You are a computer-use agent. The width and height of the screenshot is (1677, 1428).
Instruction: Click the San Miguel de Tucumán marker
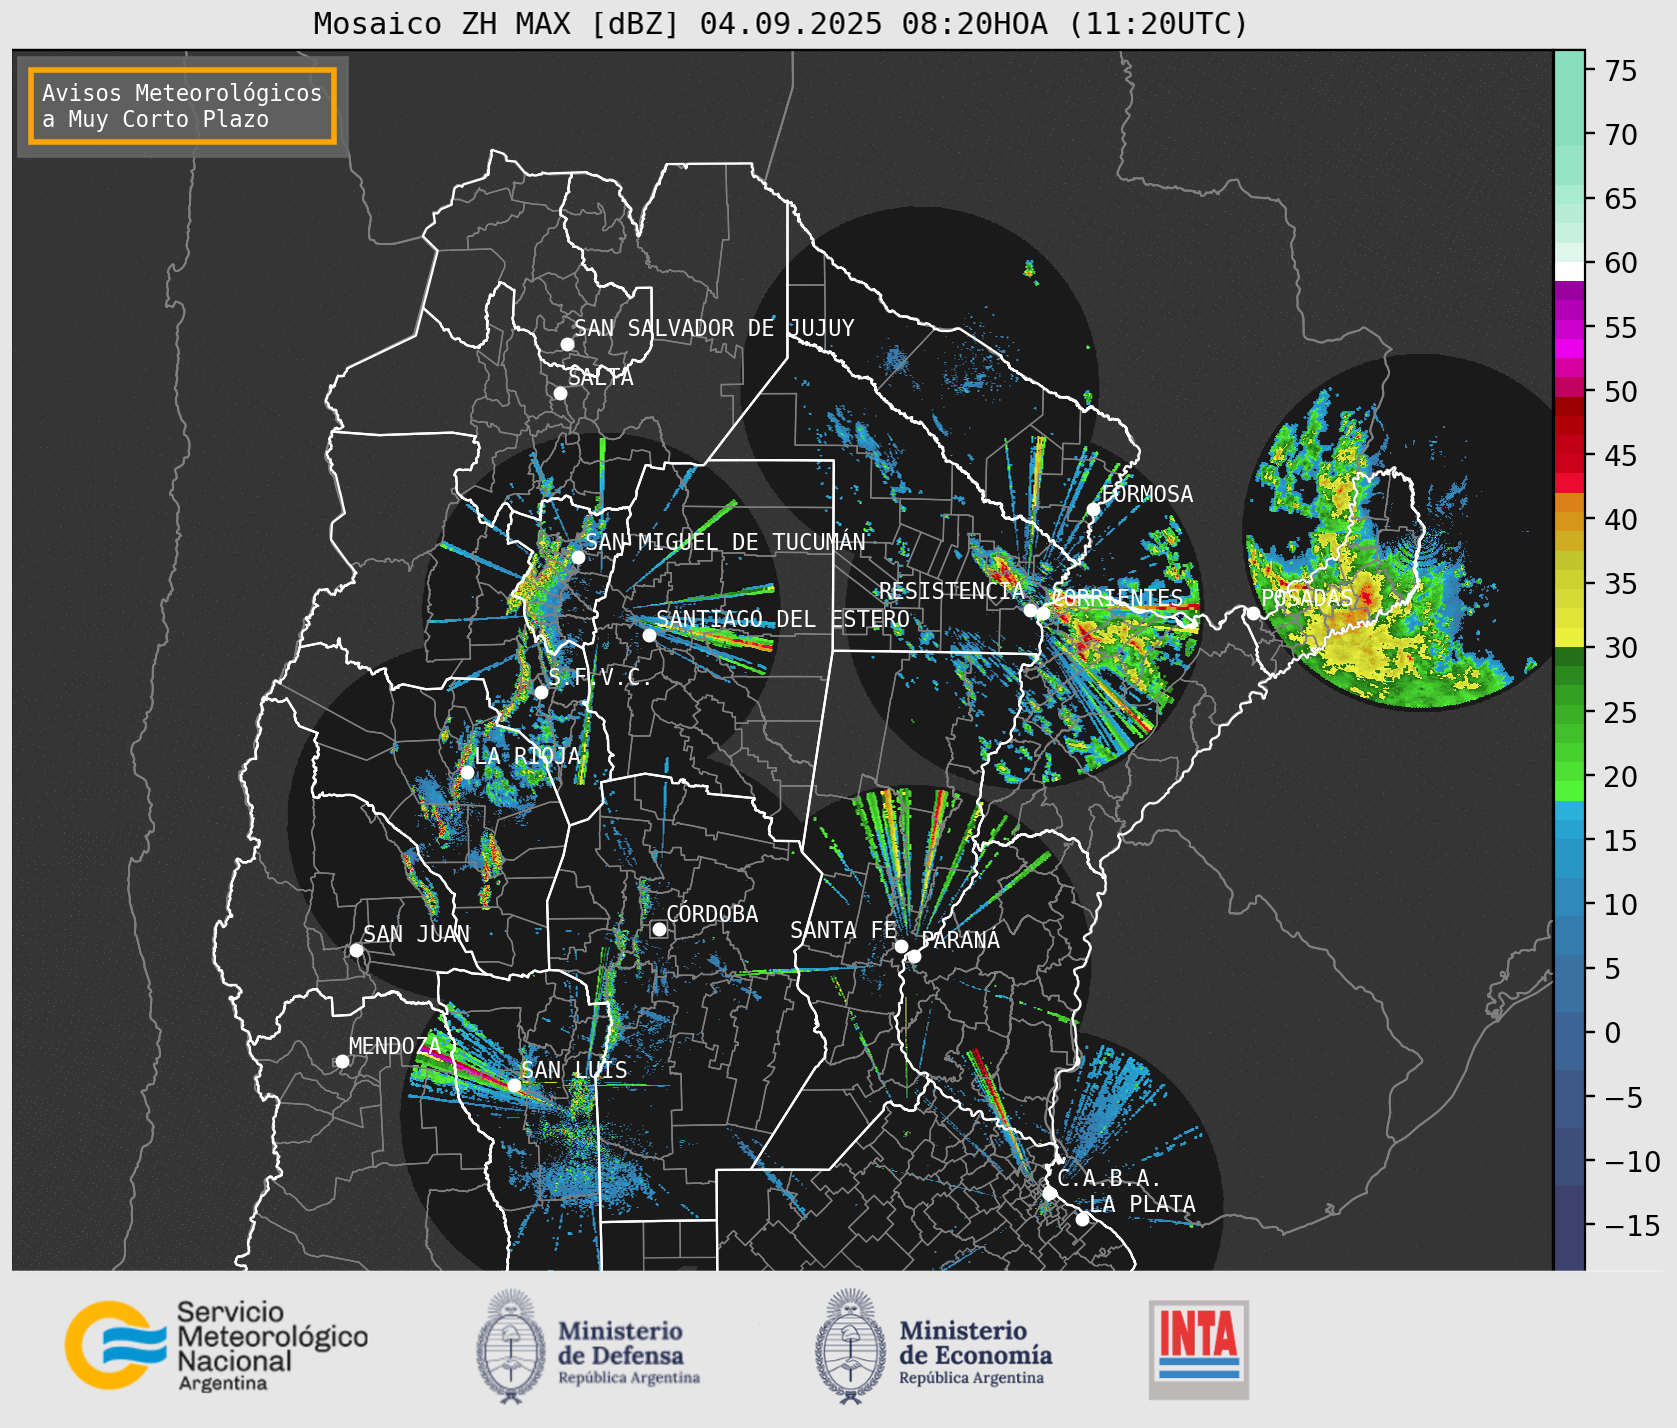[x=578, y=557]
